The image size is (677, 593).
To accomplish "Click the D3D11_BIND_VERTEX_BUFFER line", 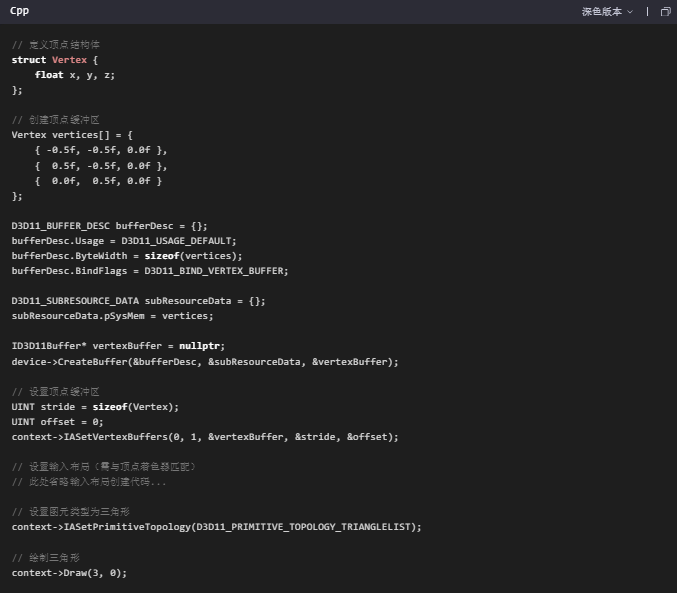I will 150,270.
